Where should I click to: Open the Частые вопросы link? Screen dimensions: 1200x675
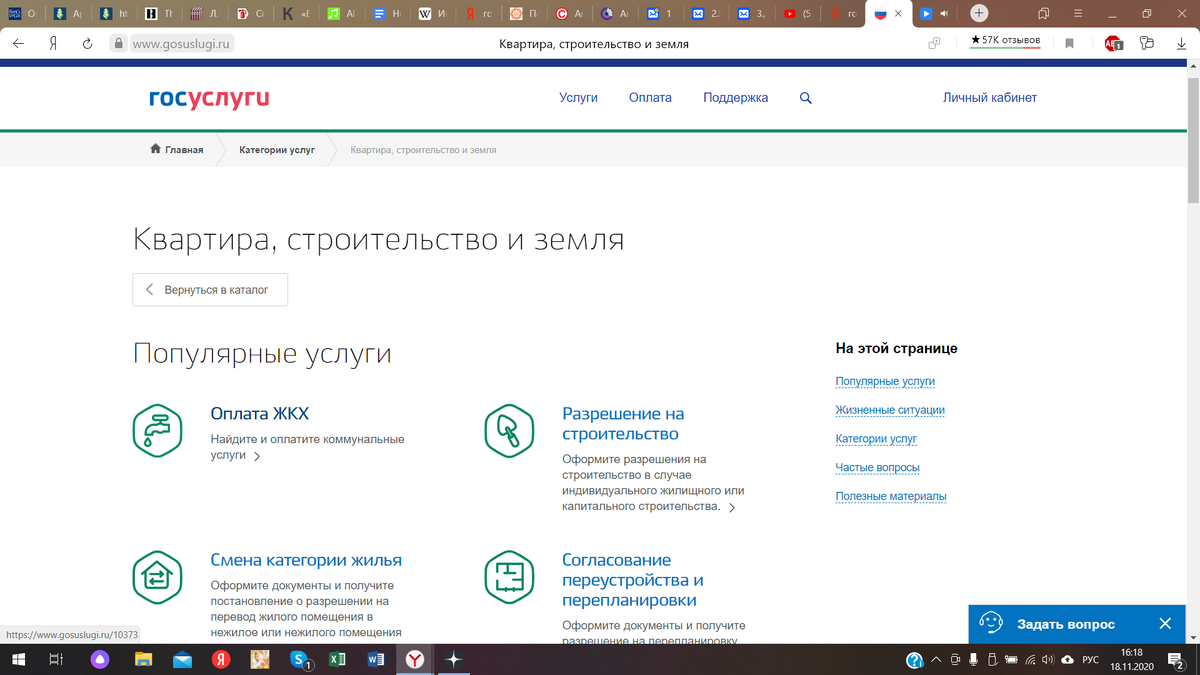[877, 467]
